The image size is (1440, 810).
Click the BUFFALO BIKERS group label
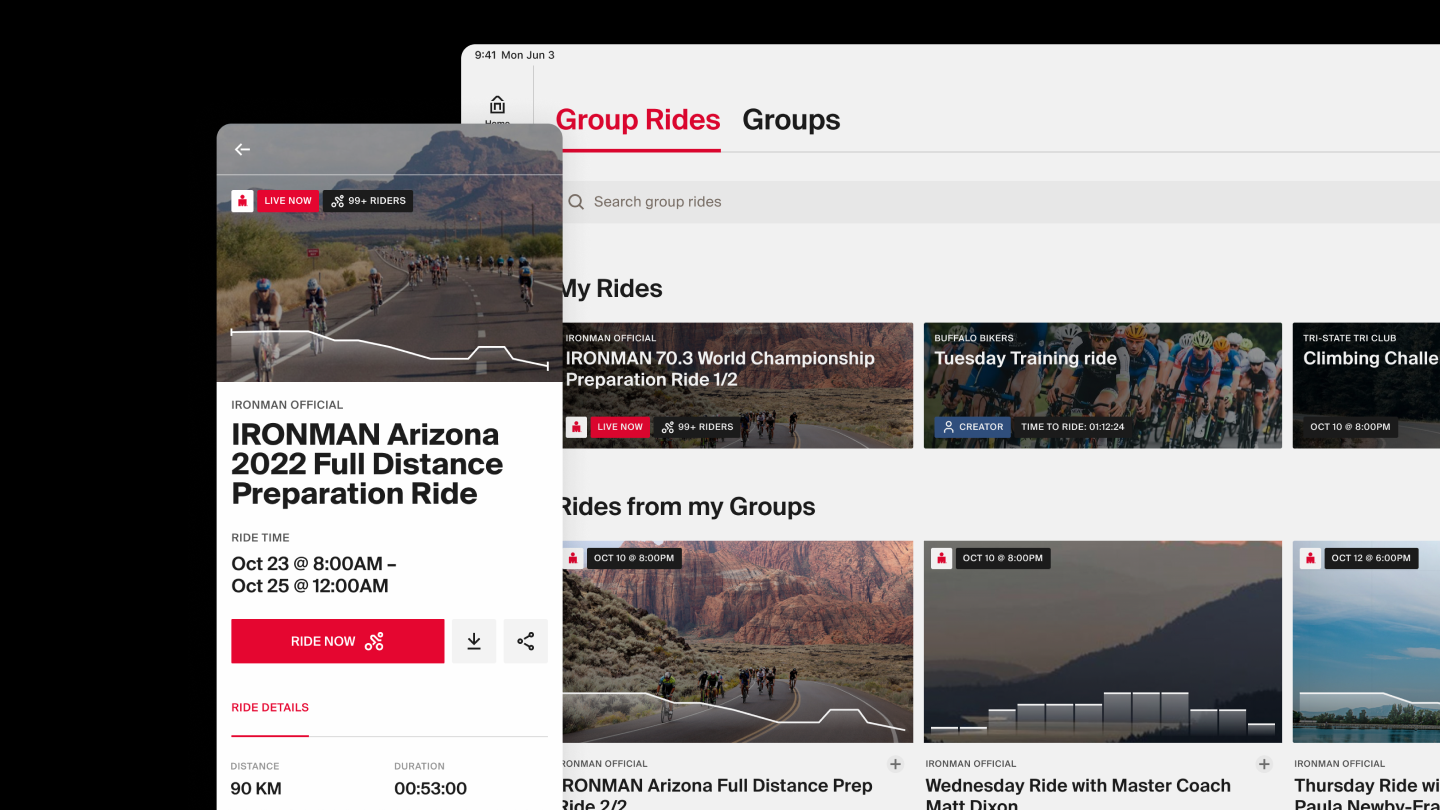[x=974, y=338]
